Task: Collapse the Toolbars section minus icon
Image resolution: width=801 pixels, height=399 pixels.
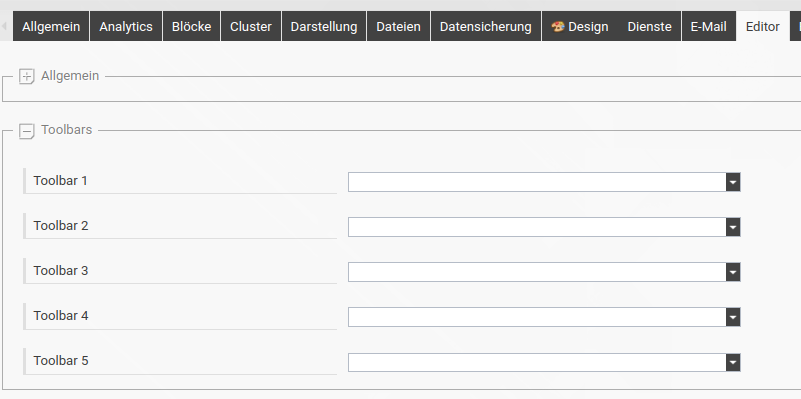Action: tap(26, 131)
